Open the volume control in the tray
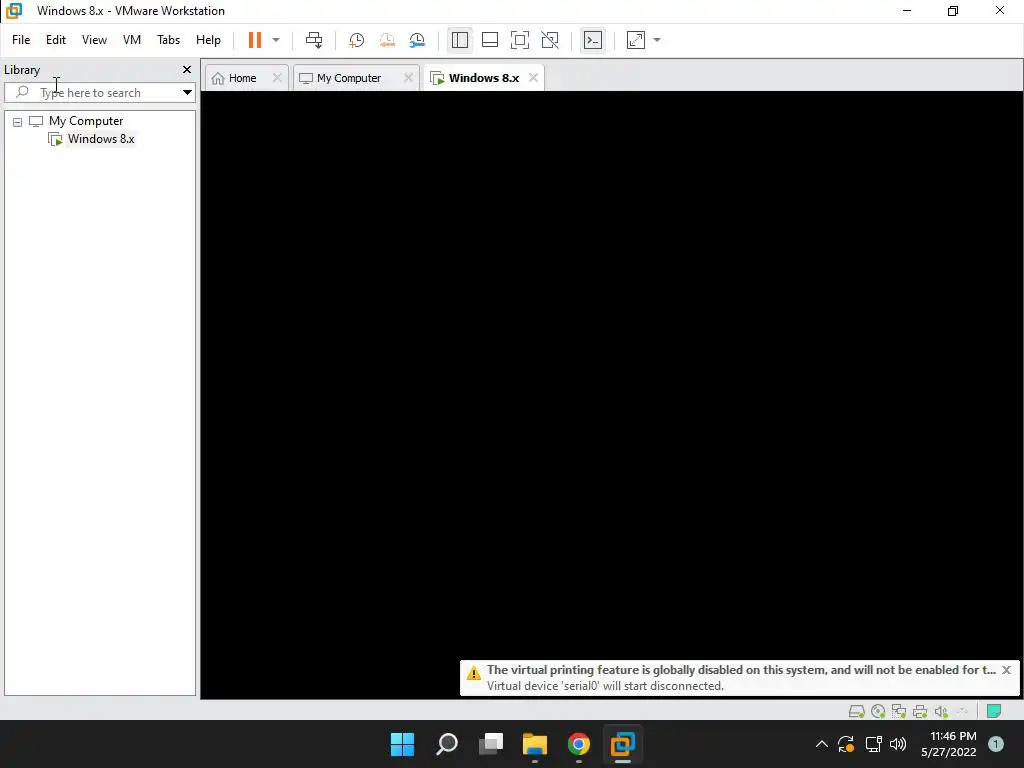This screenshot has width=1024, height=768. click(x=899, y=744)
